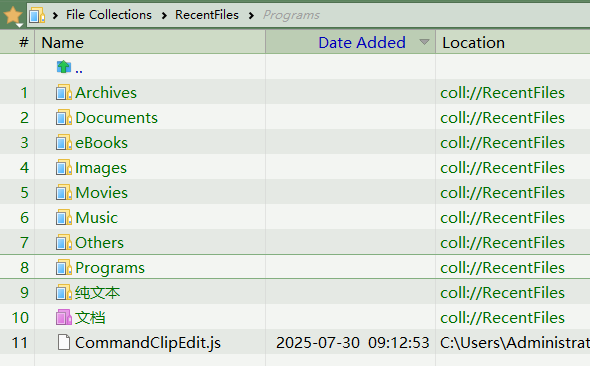Click the CommandClipEdit.js file icon

click(64, 342)
